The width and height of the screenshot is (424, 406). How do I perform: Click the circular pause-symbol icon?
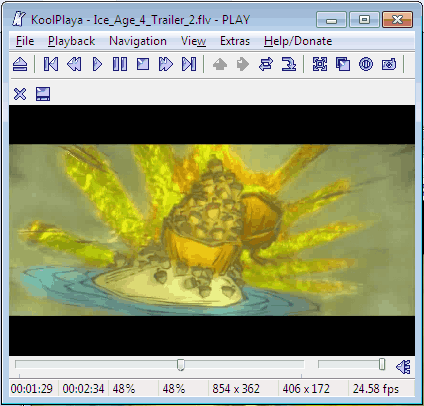coord(366,64)
